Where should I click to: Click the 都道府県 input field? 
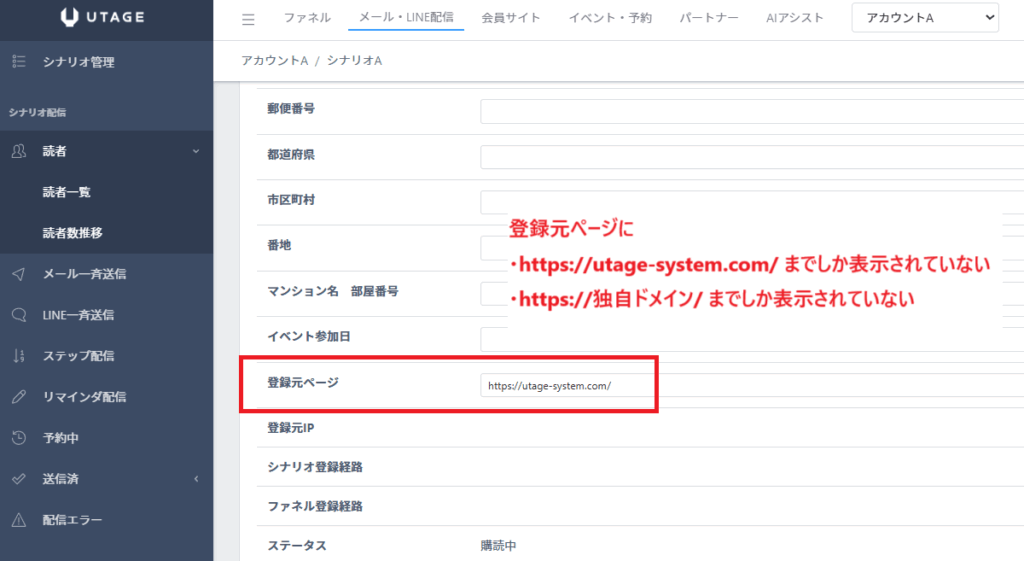752,157
